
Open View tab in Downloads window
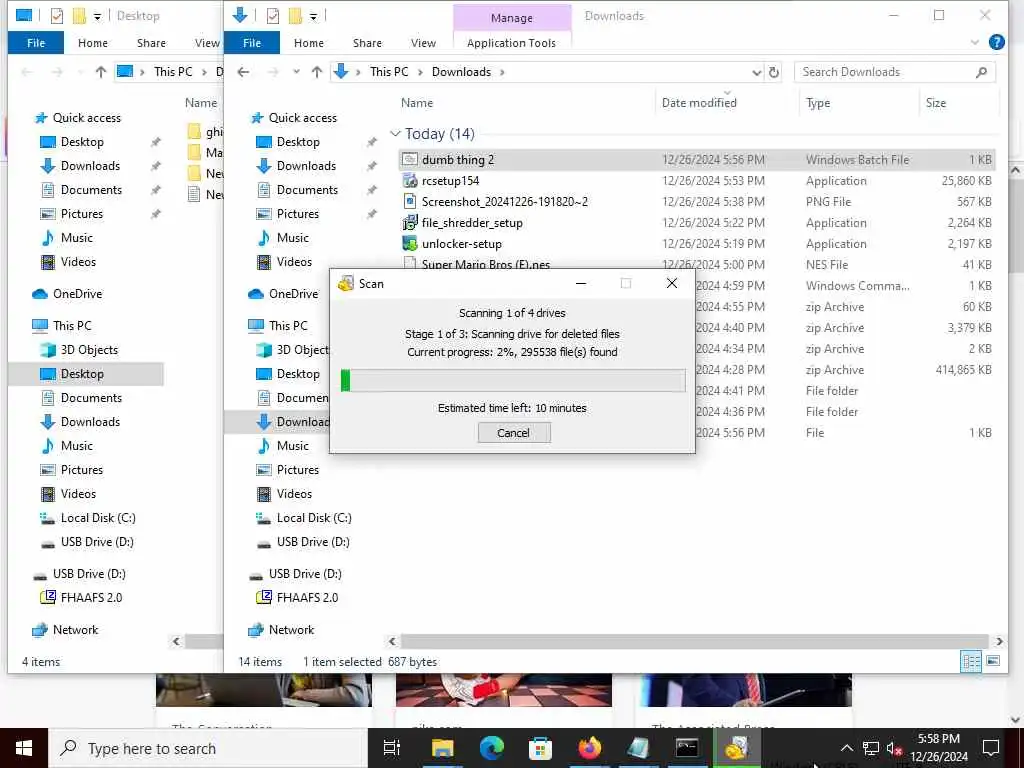[x=423, y=42]
